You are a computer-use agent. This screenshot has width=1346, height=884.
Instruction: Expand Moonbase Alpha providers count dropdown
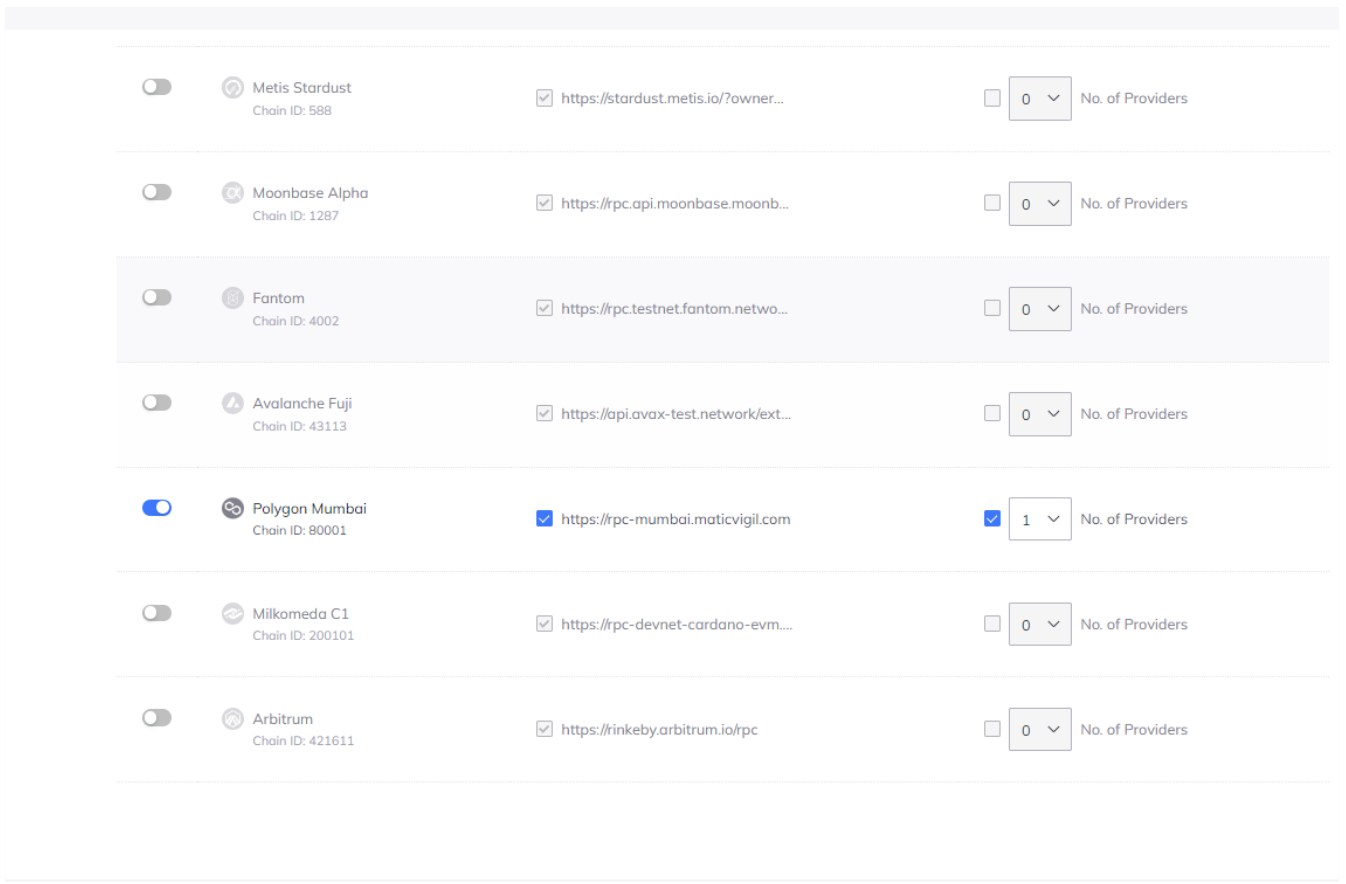click(1039, 203)
